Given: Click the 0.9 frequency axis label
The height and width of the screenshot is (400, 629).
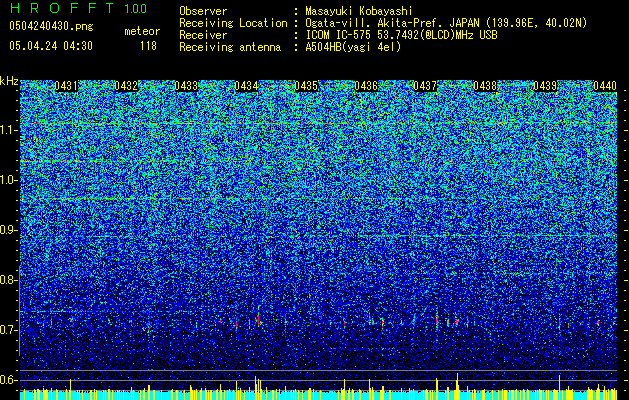Looking at the screenshot, I should click(9, 230).
